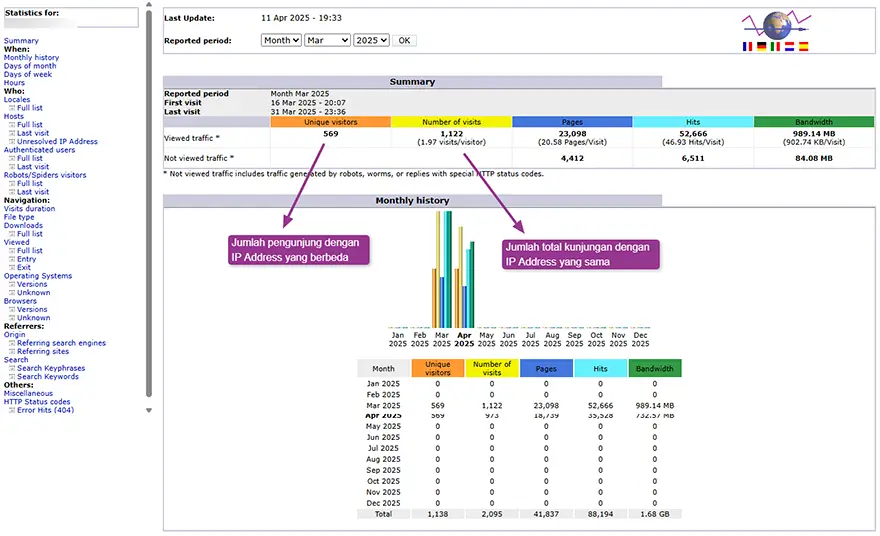Open Versions under Browsers

32,309
